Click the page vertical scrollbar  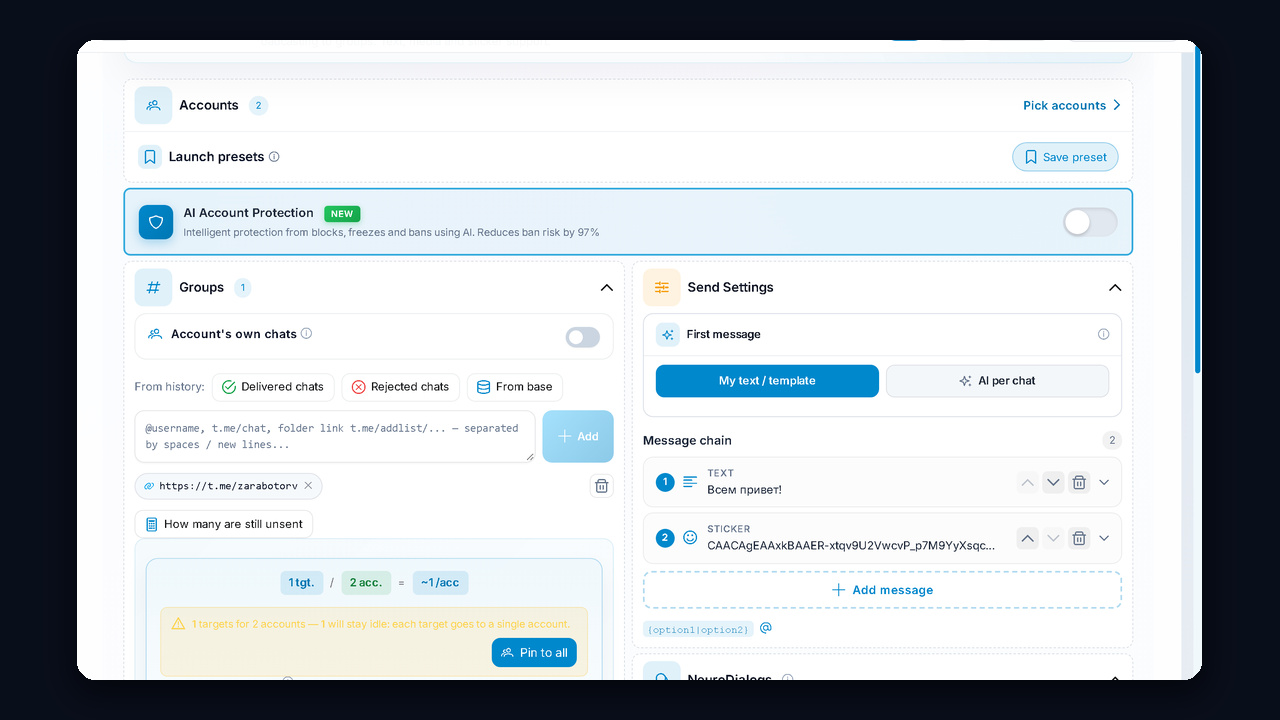click(x=1197, y=210)
